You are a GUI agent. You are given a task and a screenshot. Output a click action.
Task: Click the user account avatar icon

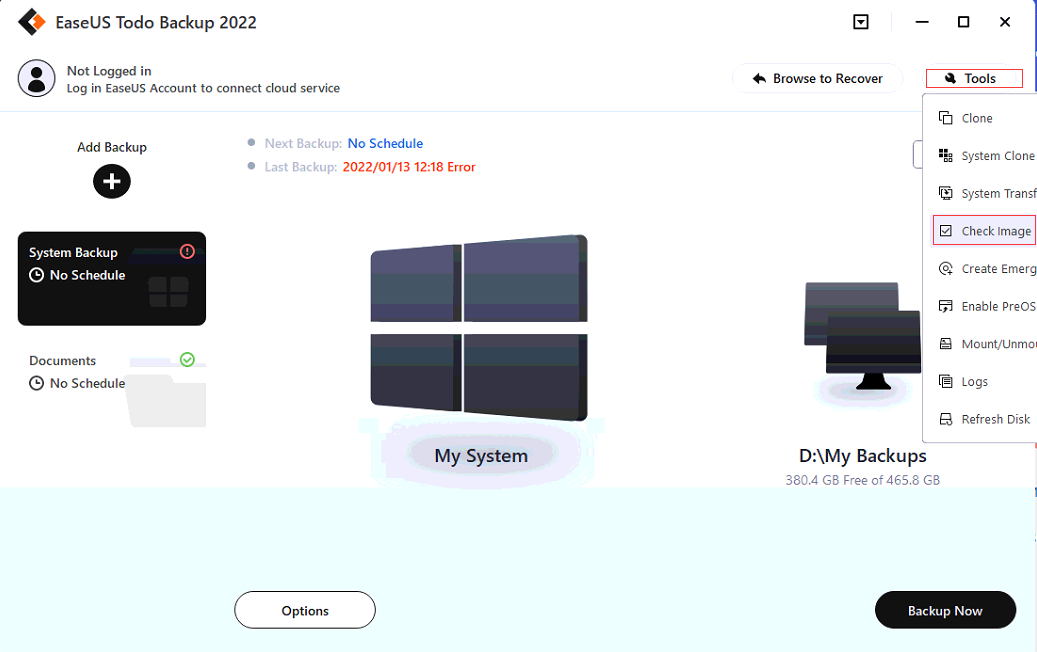point(36,78)
